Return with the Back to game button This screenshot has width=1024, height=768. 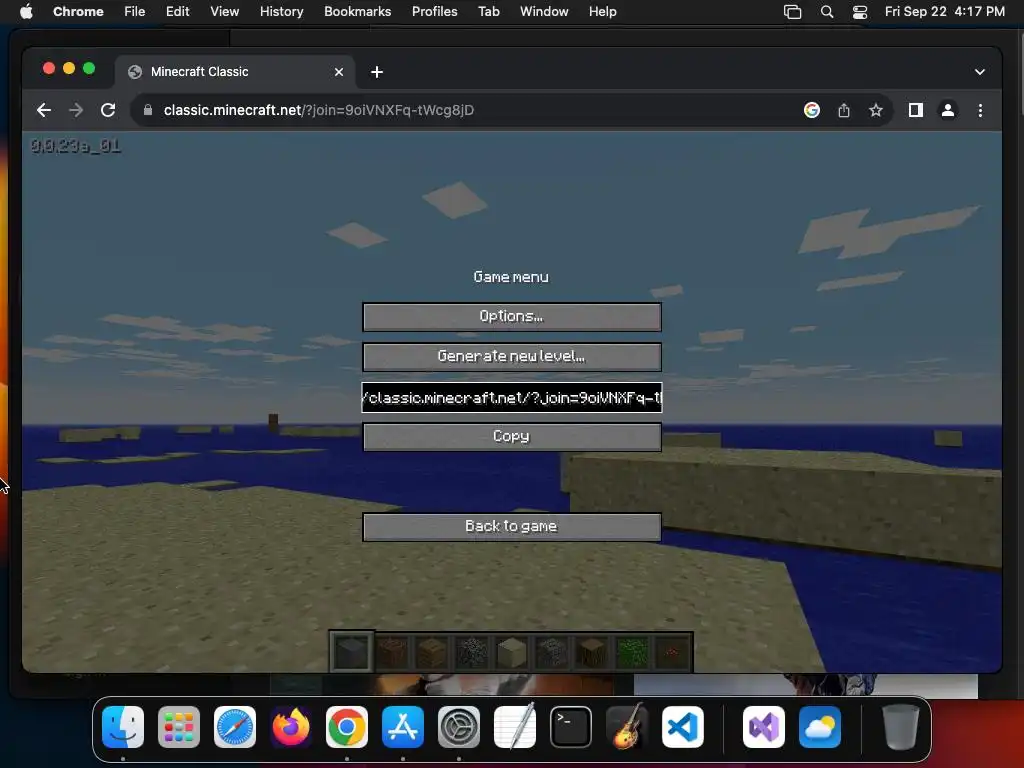512,527
